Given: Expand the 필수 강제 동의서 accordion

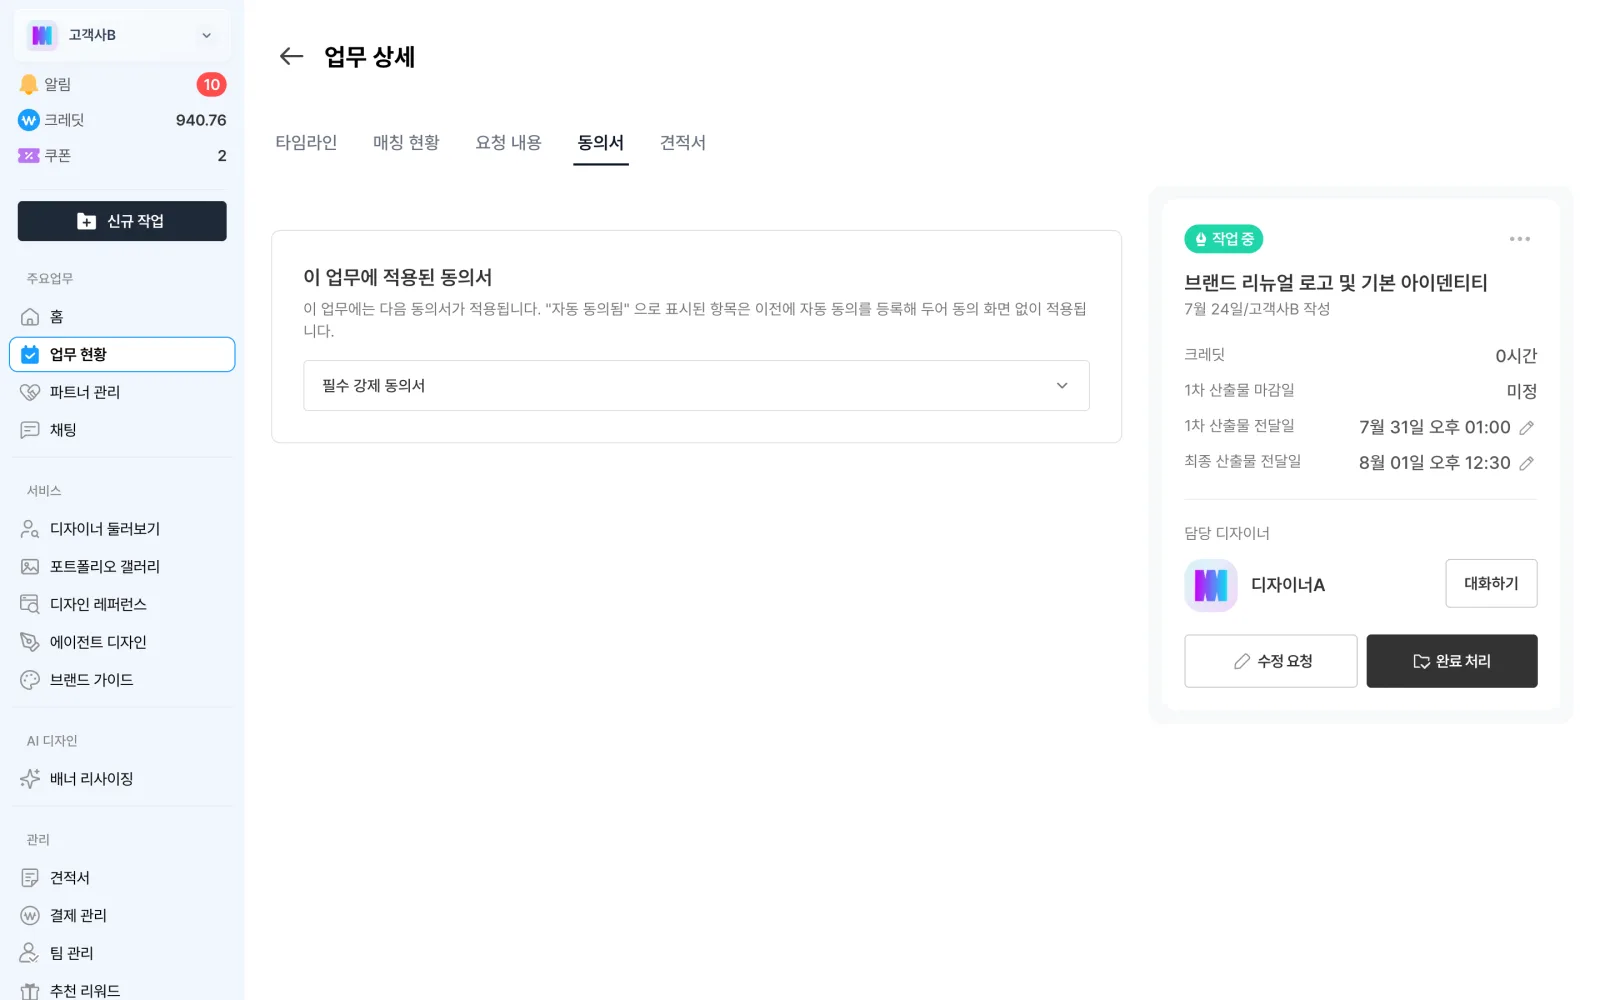Looking at the screenshot, I should point(696,385).
